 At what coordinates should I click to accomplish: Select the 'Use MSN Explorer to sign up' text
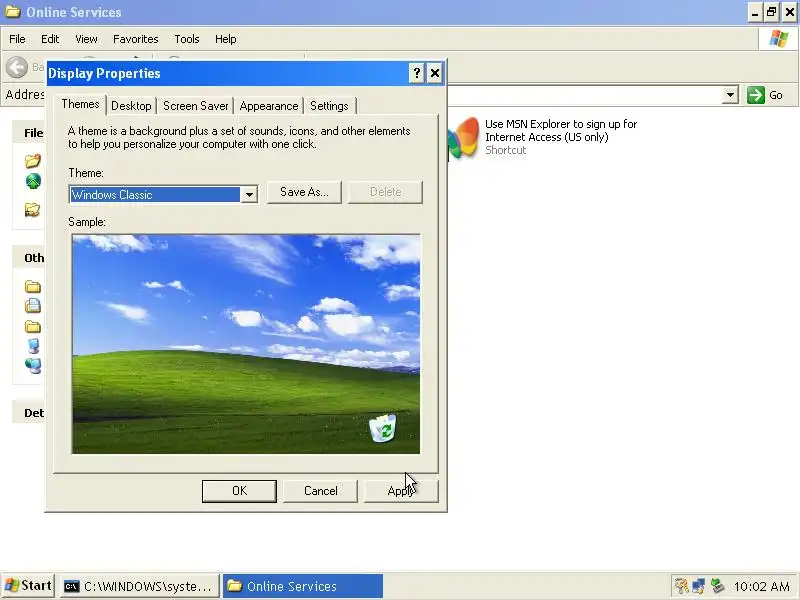561,131
